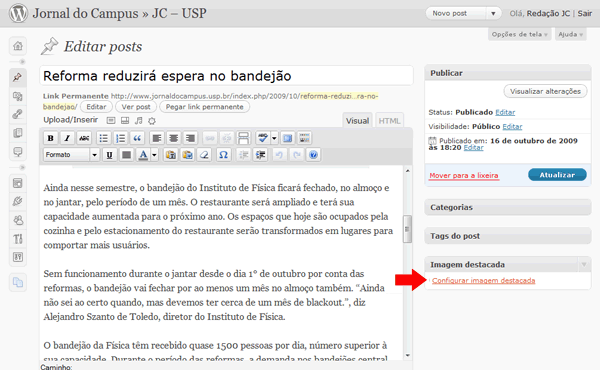Toggle bold formatting in the editor

[x=50, y=138]
